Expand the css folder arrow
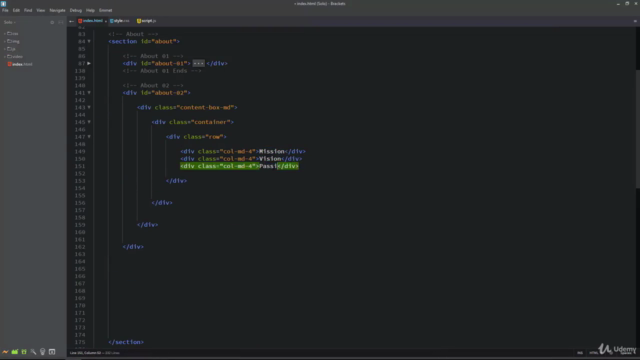 click(4, 33)
